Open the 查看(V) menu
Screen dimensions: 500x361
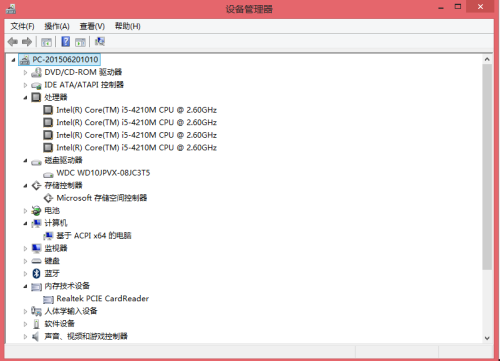coord(92,26)
